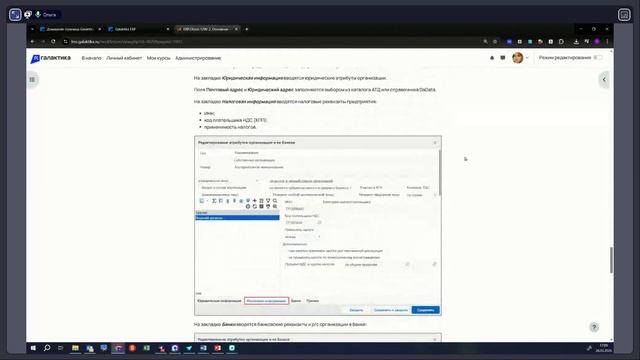Image resolution: width=640 pixels, height=360 pixels.
Task: Open the left course index drawer
Action: coord(32,80)
